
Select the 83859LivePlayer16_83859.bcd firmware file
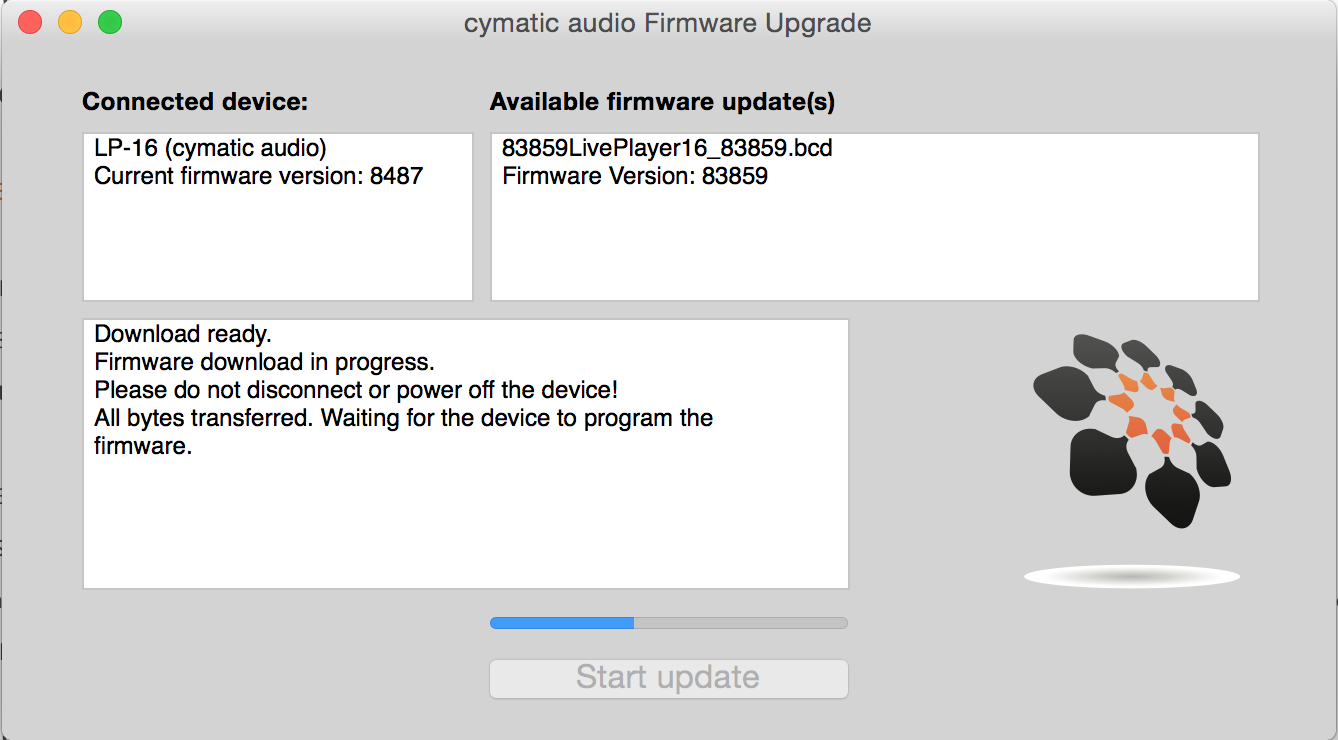click(667, 149)
